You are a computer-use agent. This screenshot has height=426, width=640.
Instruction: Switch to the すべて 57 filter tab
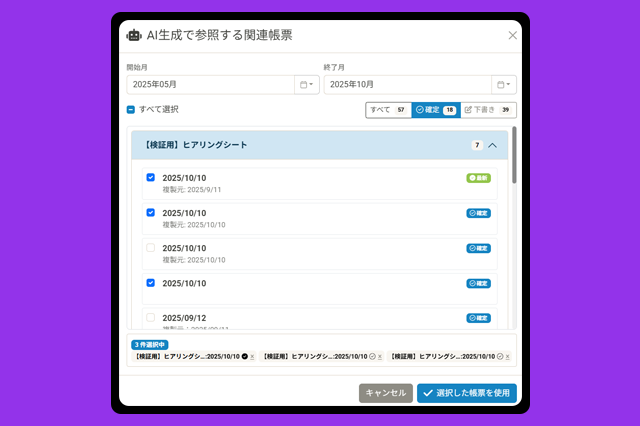pyautogui.click(x=389, y=110)
